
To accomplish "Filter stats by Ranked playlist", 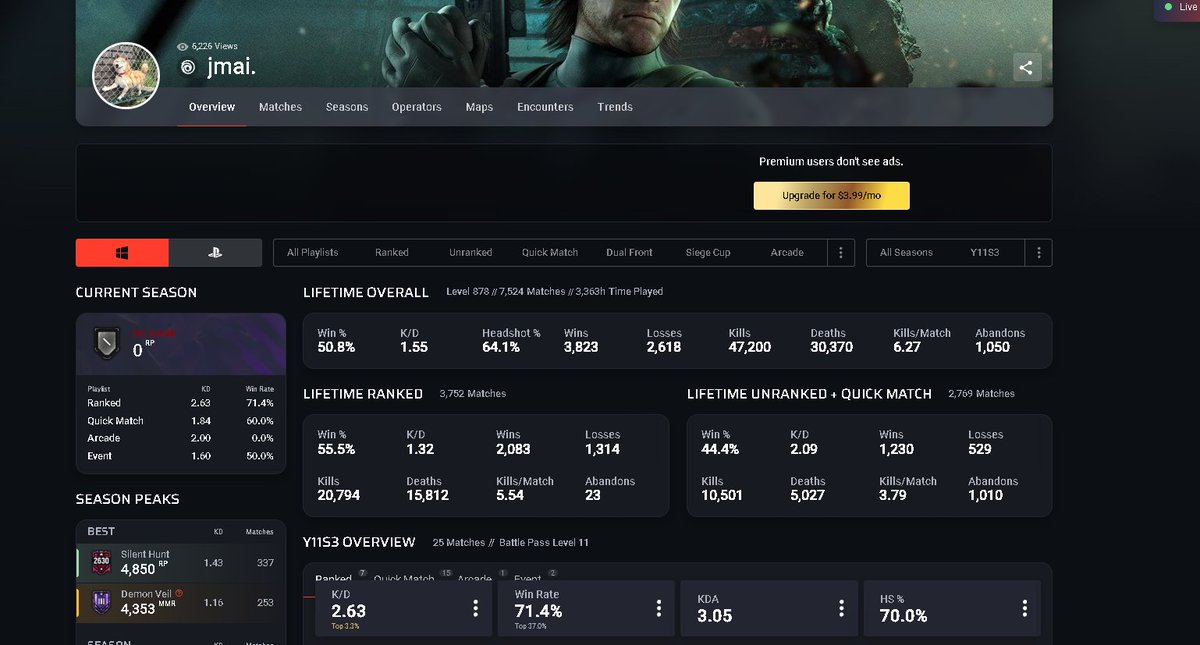I will click(392, 253).
